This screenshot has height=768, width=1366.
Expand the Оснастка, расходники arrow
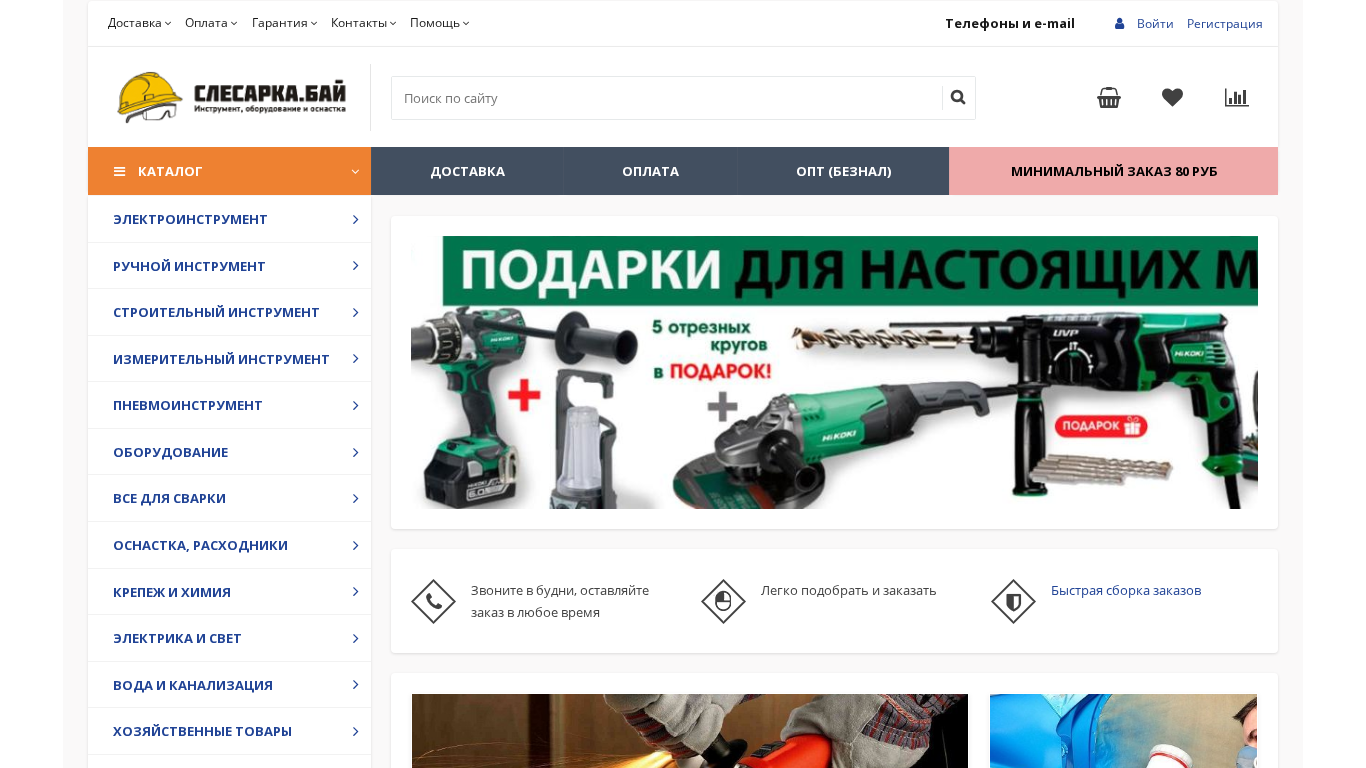355,545
